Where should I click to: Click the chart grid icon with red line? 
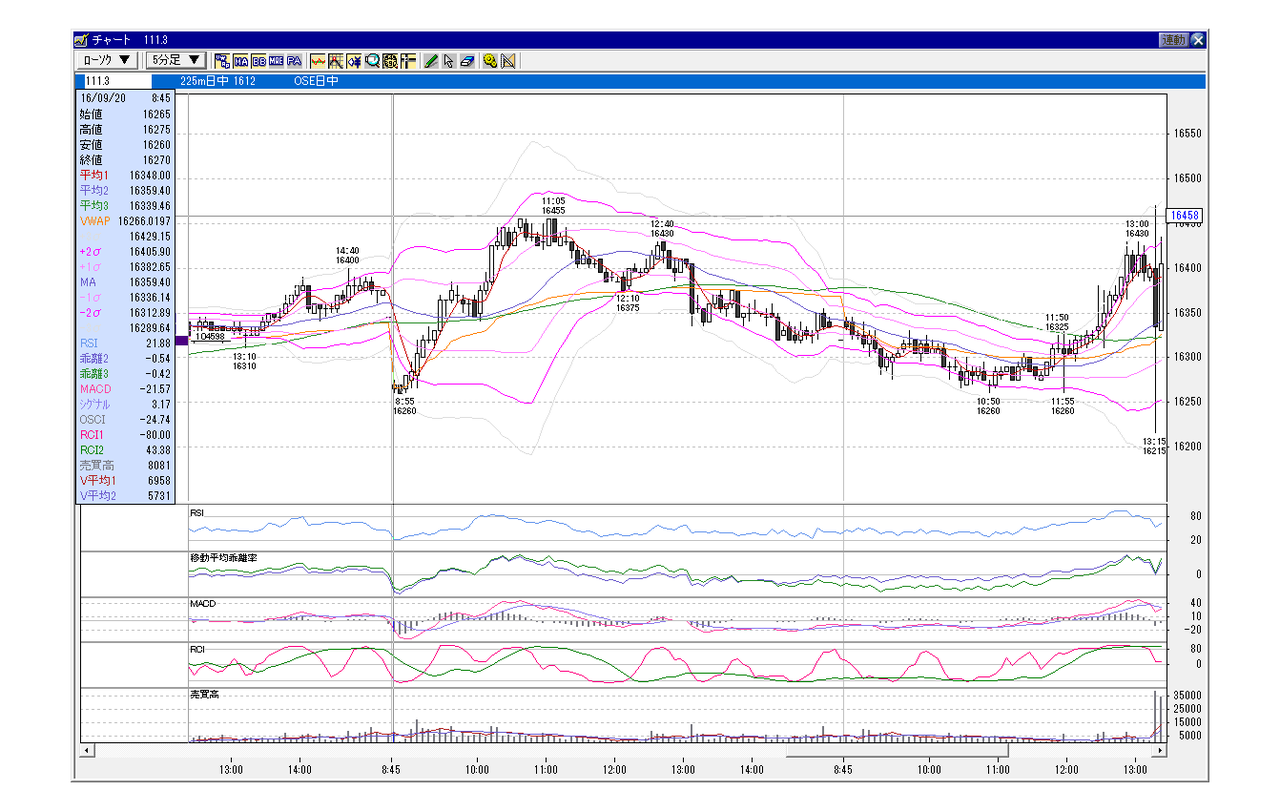click(336, 61)
